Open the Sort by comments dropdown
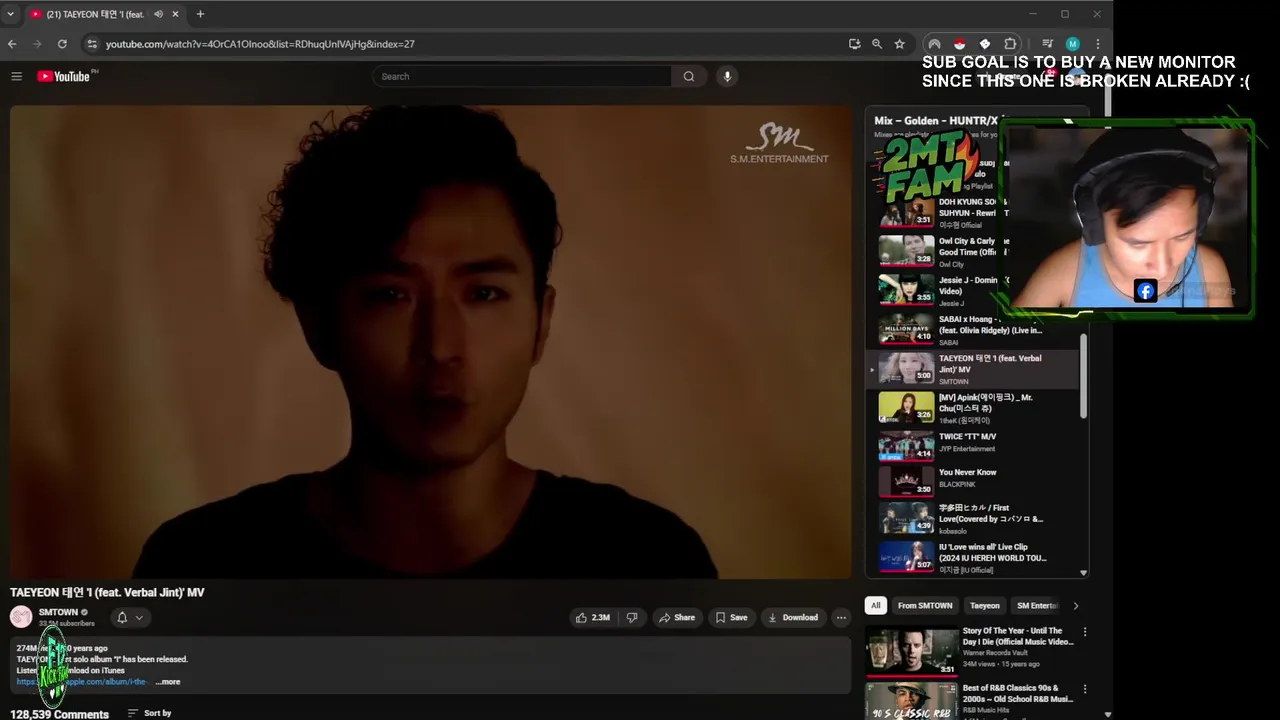 click(149, 713)
